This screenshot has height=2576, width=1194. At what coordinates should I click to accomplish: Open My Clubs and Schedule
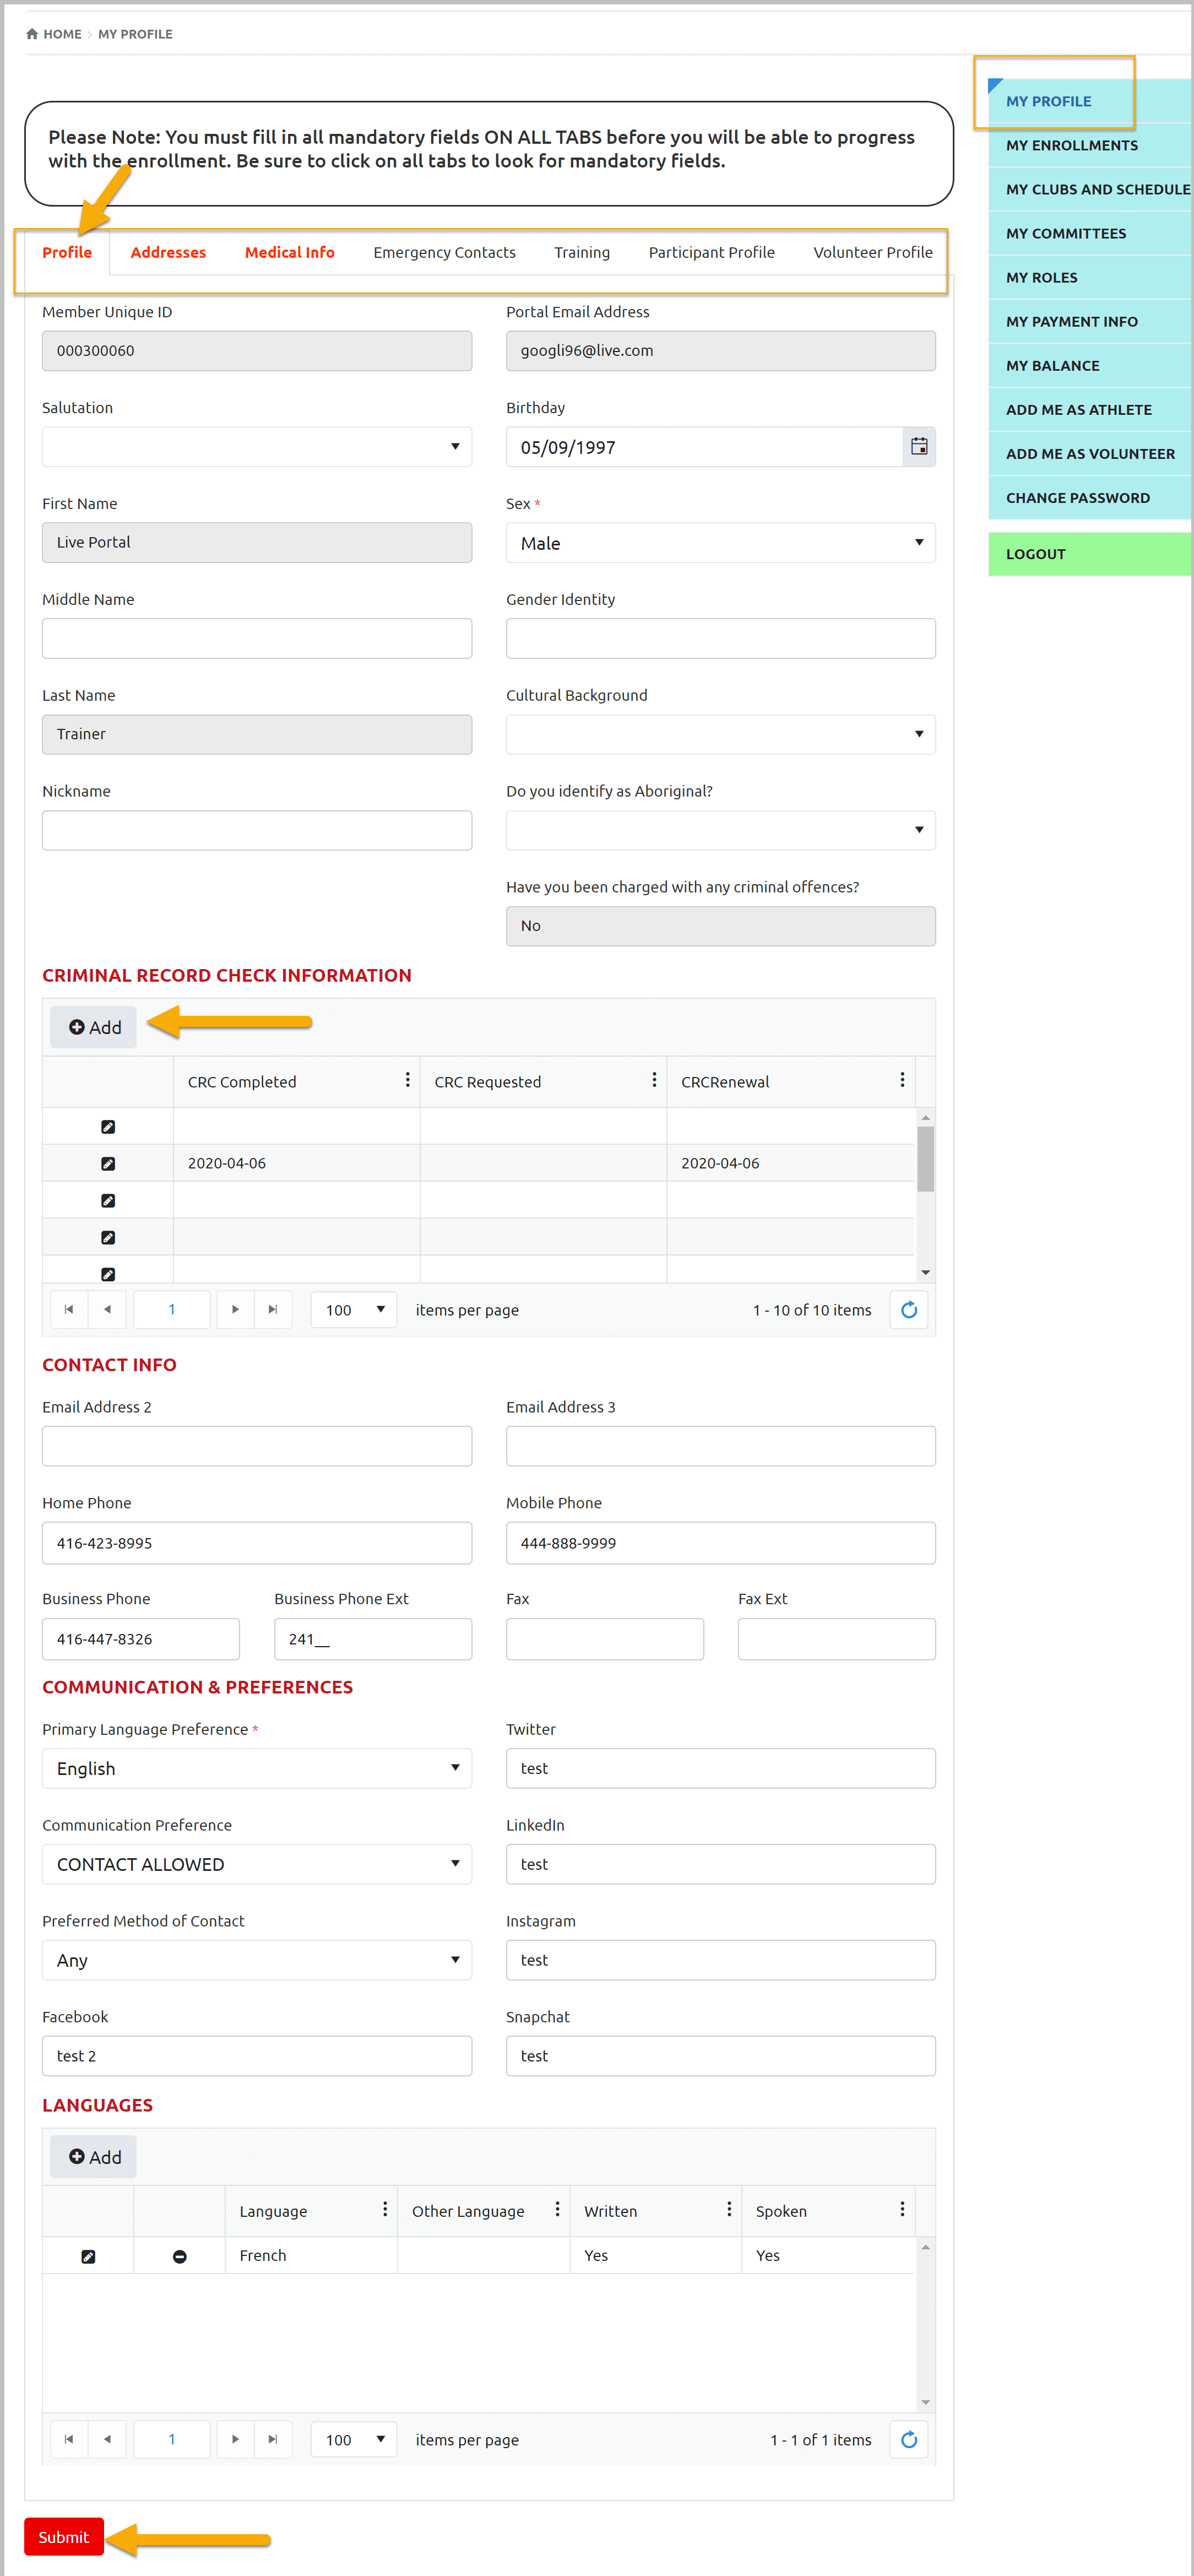tap(1090, 189)
